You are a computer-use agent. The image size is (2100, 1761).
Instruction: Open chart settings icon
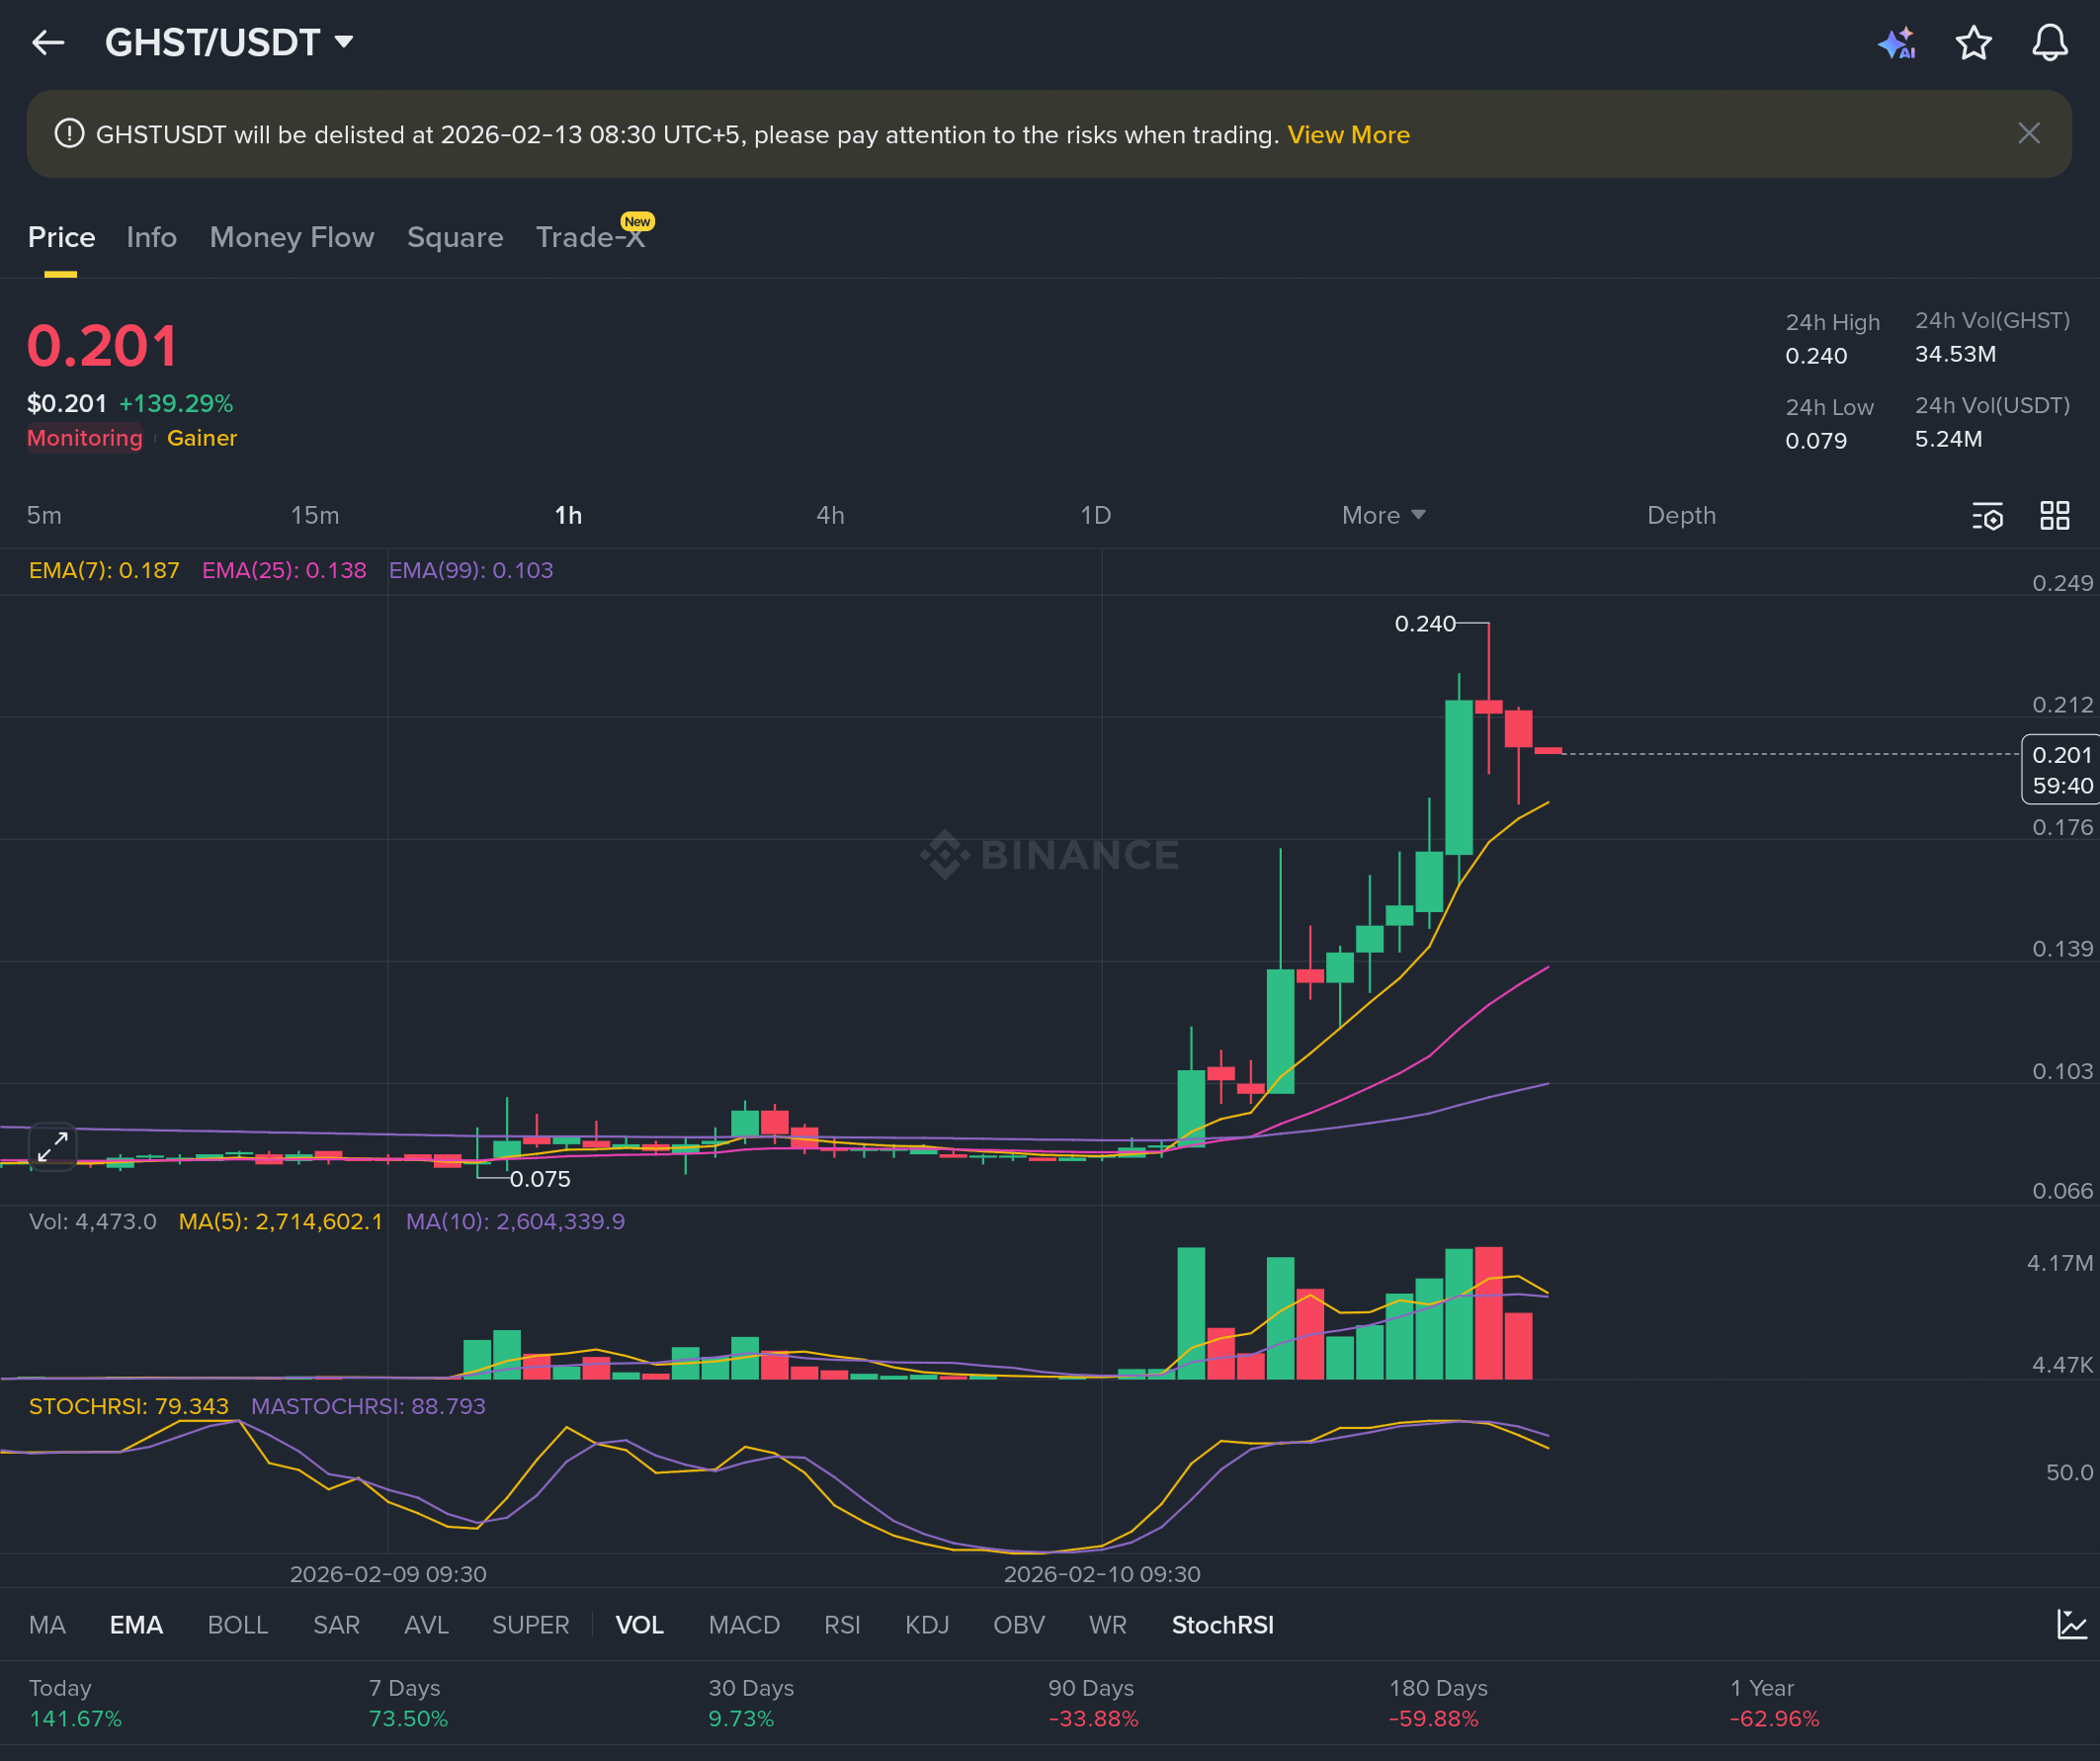(x=1987, y=516)
